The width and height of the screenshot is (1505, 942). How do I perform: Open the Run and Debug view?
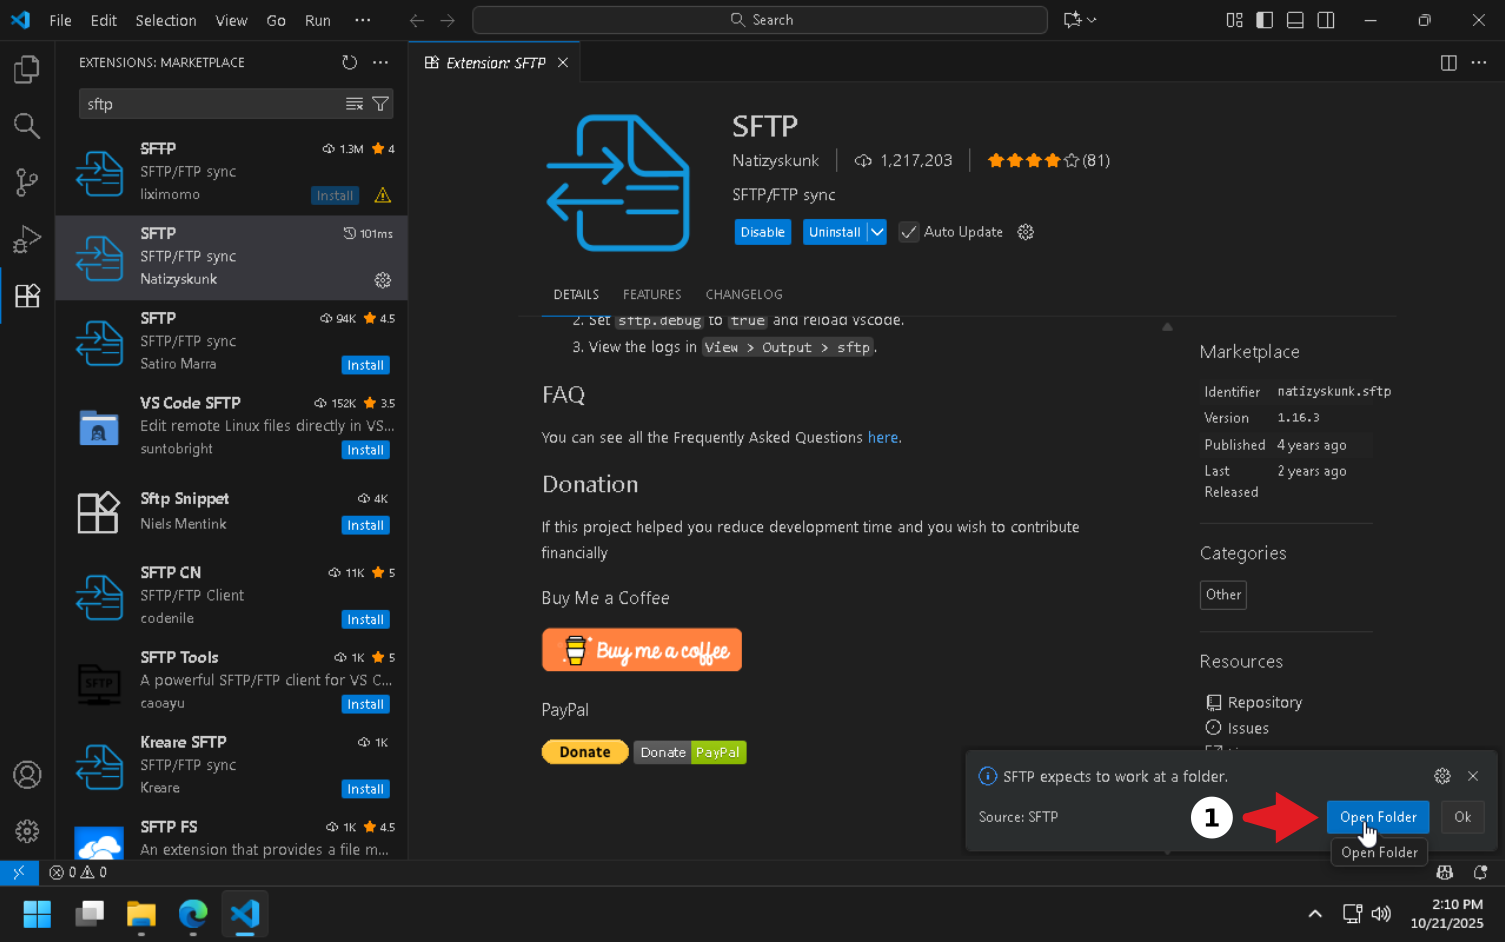(27, 239)
